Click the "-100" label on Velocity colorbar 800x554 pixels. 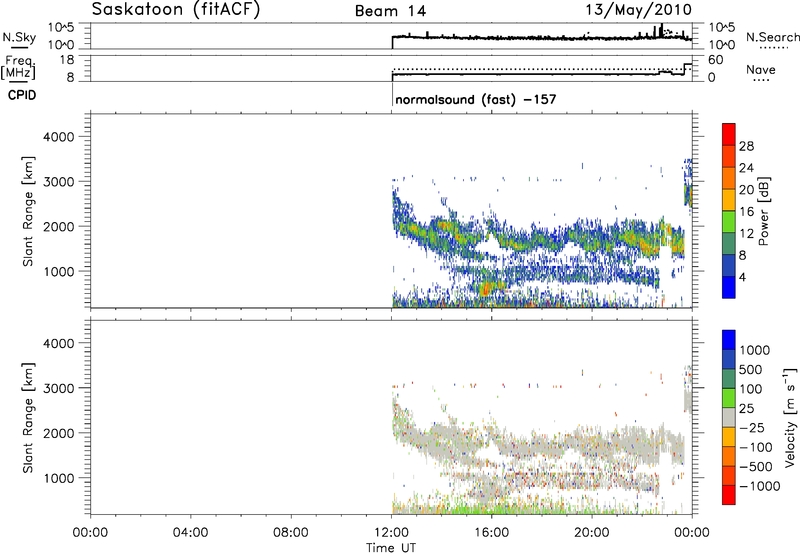click(x=755, y=447)
